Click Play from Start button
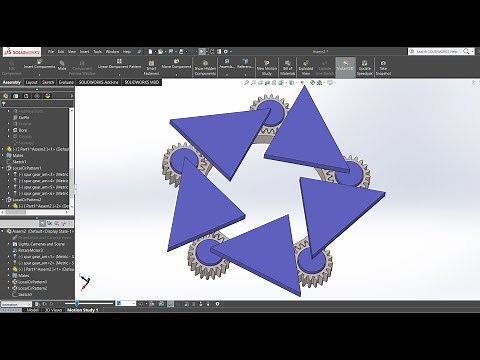 coord(44,304)
